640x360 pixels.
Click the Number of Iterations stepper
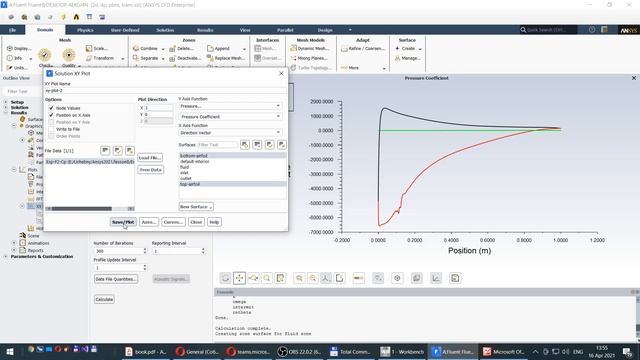click(x=144, y=251)
